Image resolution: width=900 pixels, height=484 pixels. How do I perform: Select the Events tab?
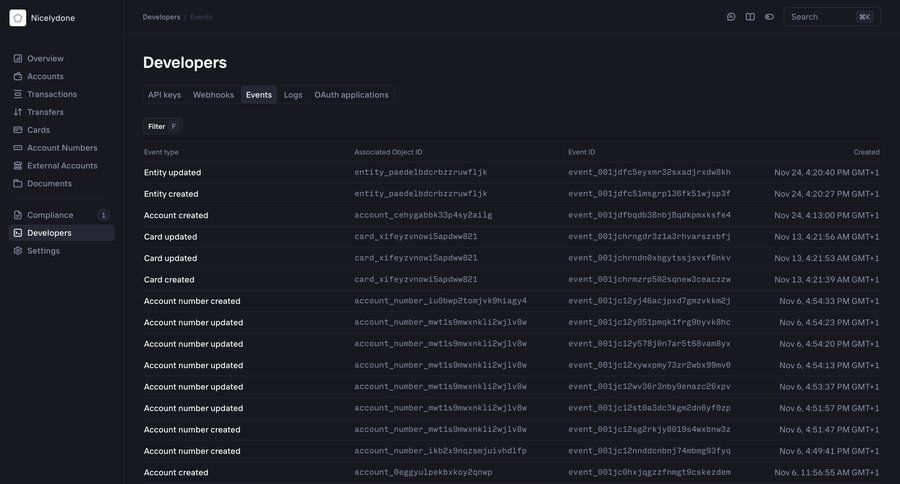259,95
